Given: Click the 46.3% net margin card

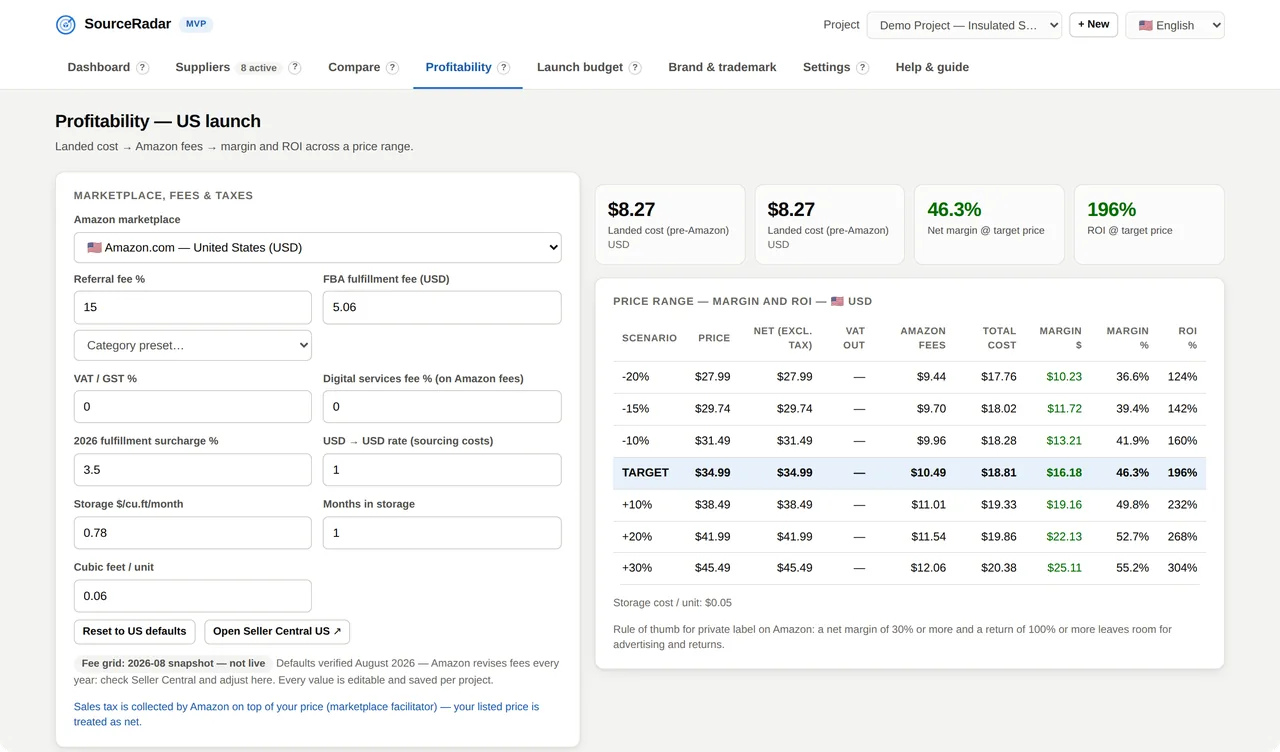Looking at the screenshot, I should coord(989,224).
